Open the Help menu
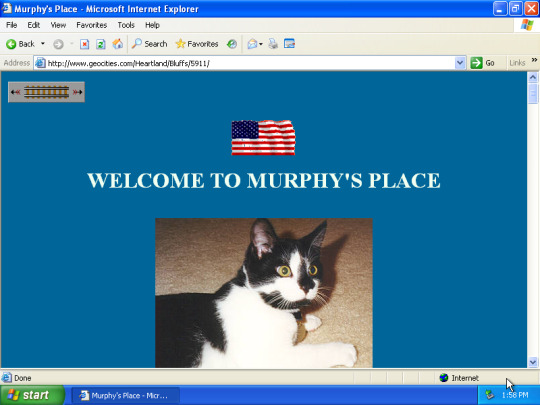The width and height of the screenshot is (540, 405). click(152, 25)
